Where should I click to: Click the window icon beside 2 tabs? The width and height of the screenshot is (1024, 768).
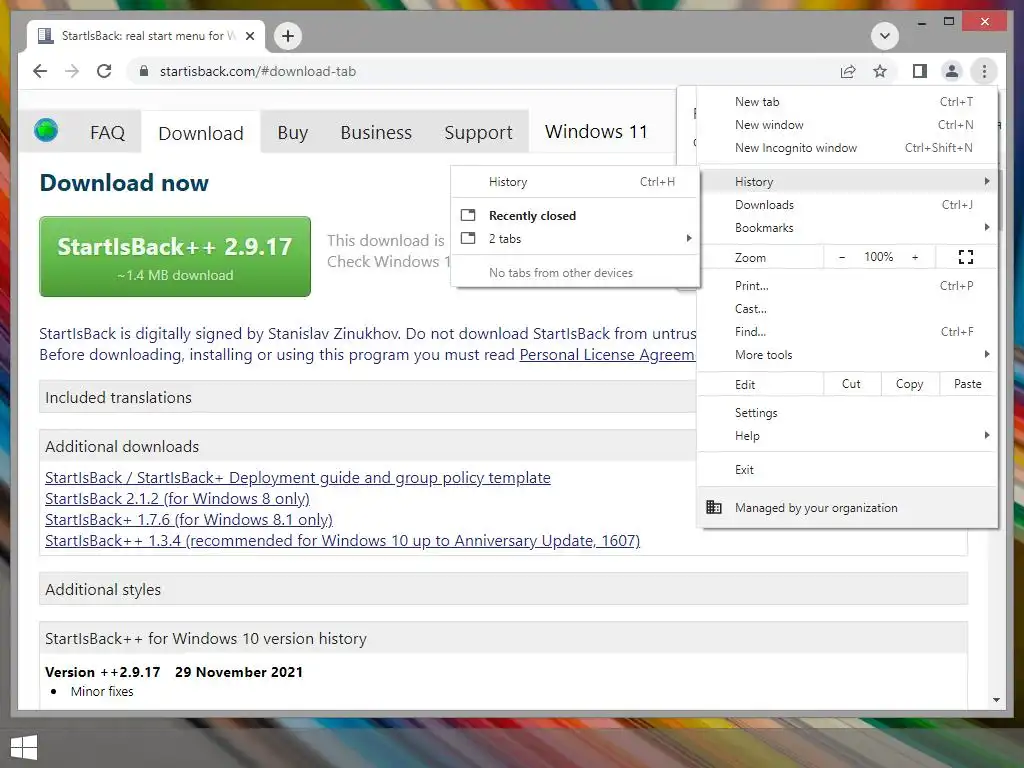(x=468, y=238)
